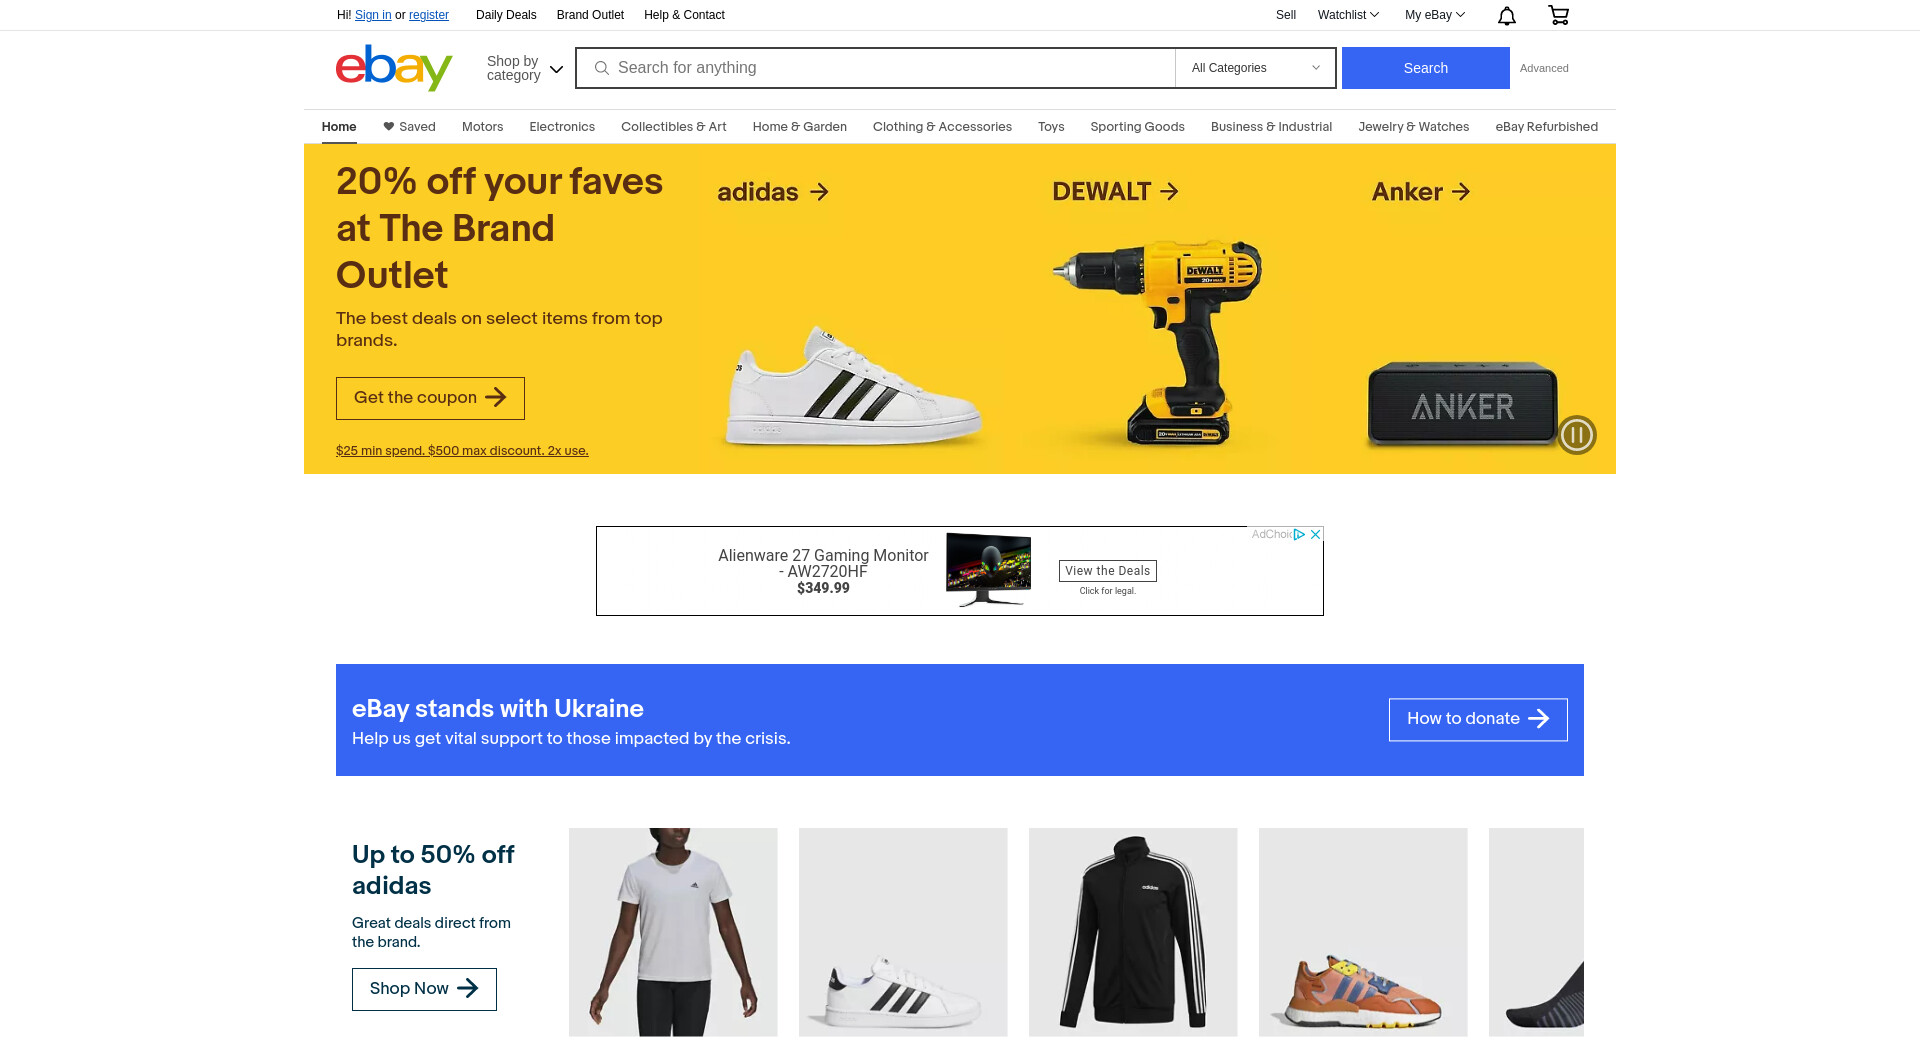The image size is (1920, 1040).
Task: Open Saved items with heart icon
Action: click(409, 127)
